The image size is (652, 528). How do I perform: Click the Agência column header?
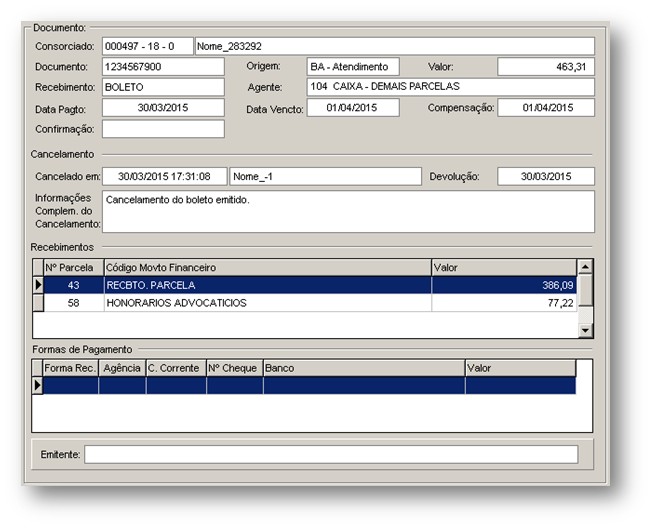(122, 368)
